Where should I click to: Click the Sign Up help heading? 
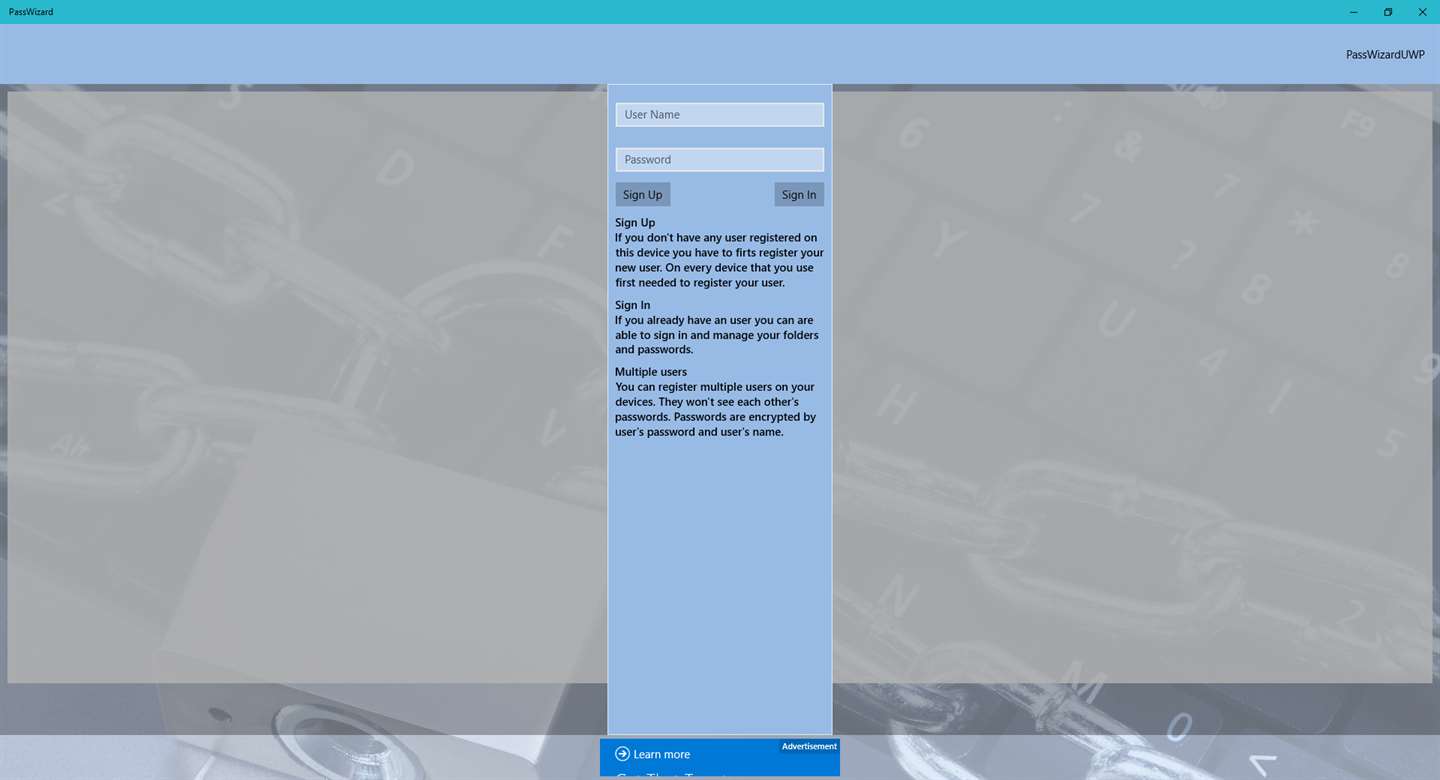pyautogui.click(x=635, y=223)
